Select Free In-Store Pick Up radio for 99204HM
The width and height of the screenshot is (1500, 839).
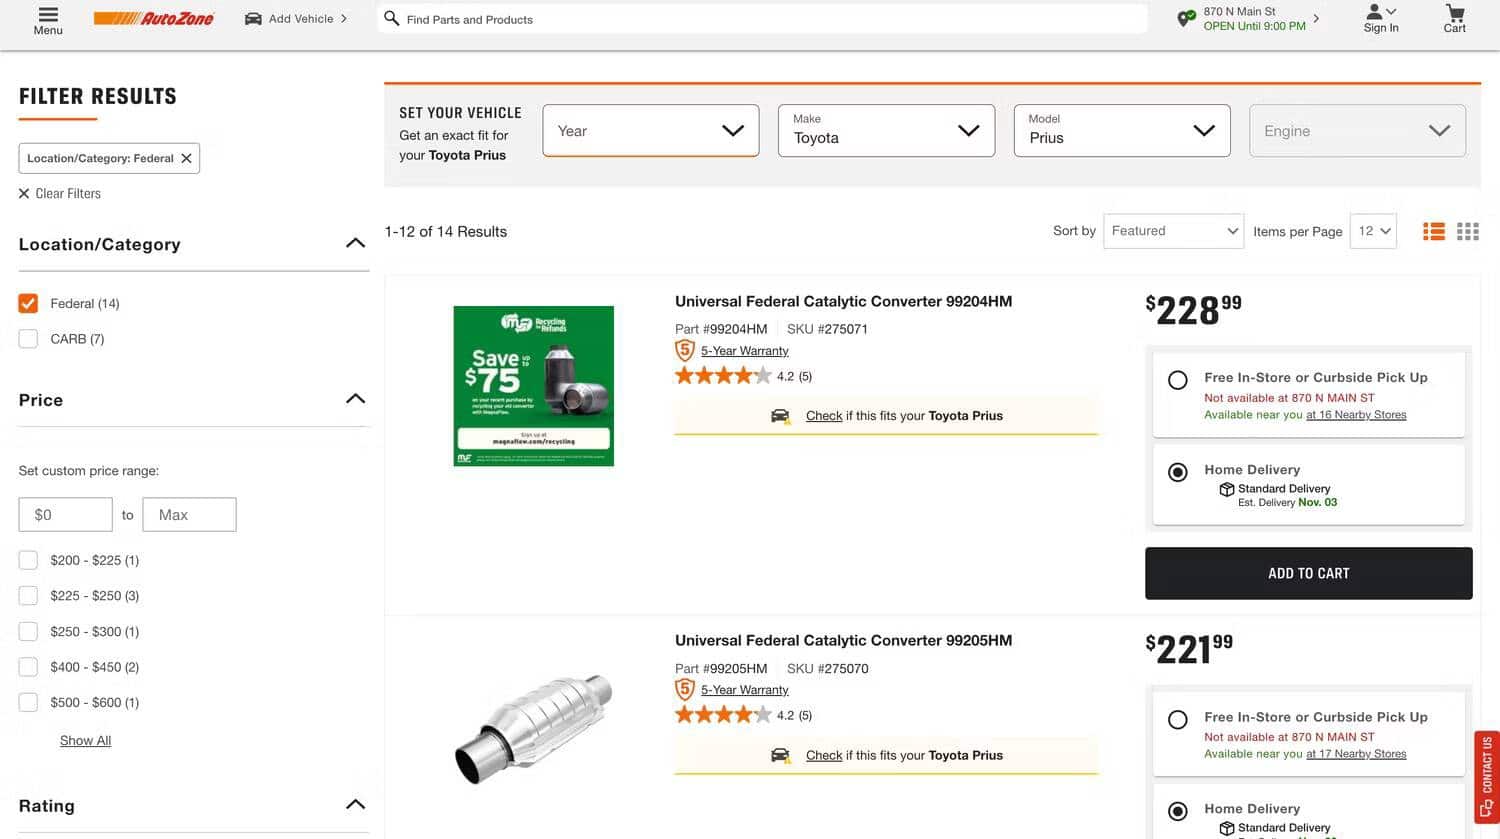pos(1178,380)
